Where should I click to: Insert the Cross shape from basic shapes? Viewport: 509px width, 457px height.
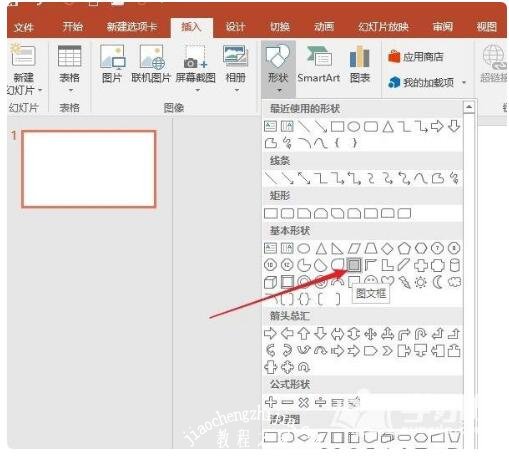point(420,265)
